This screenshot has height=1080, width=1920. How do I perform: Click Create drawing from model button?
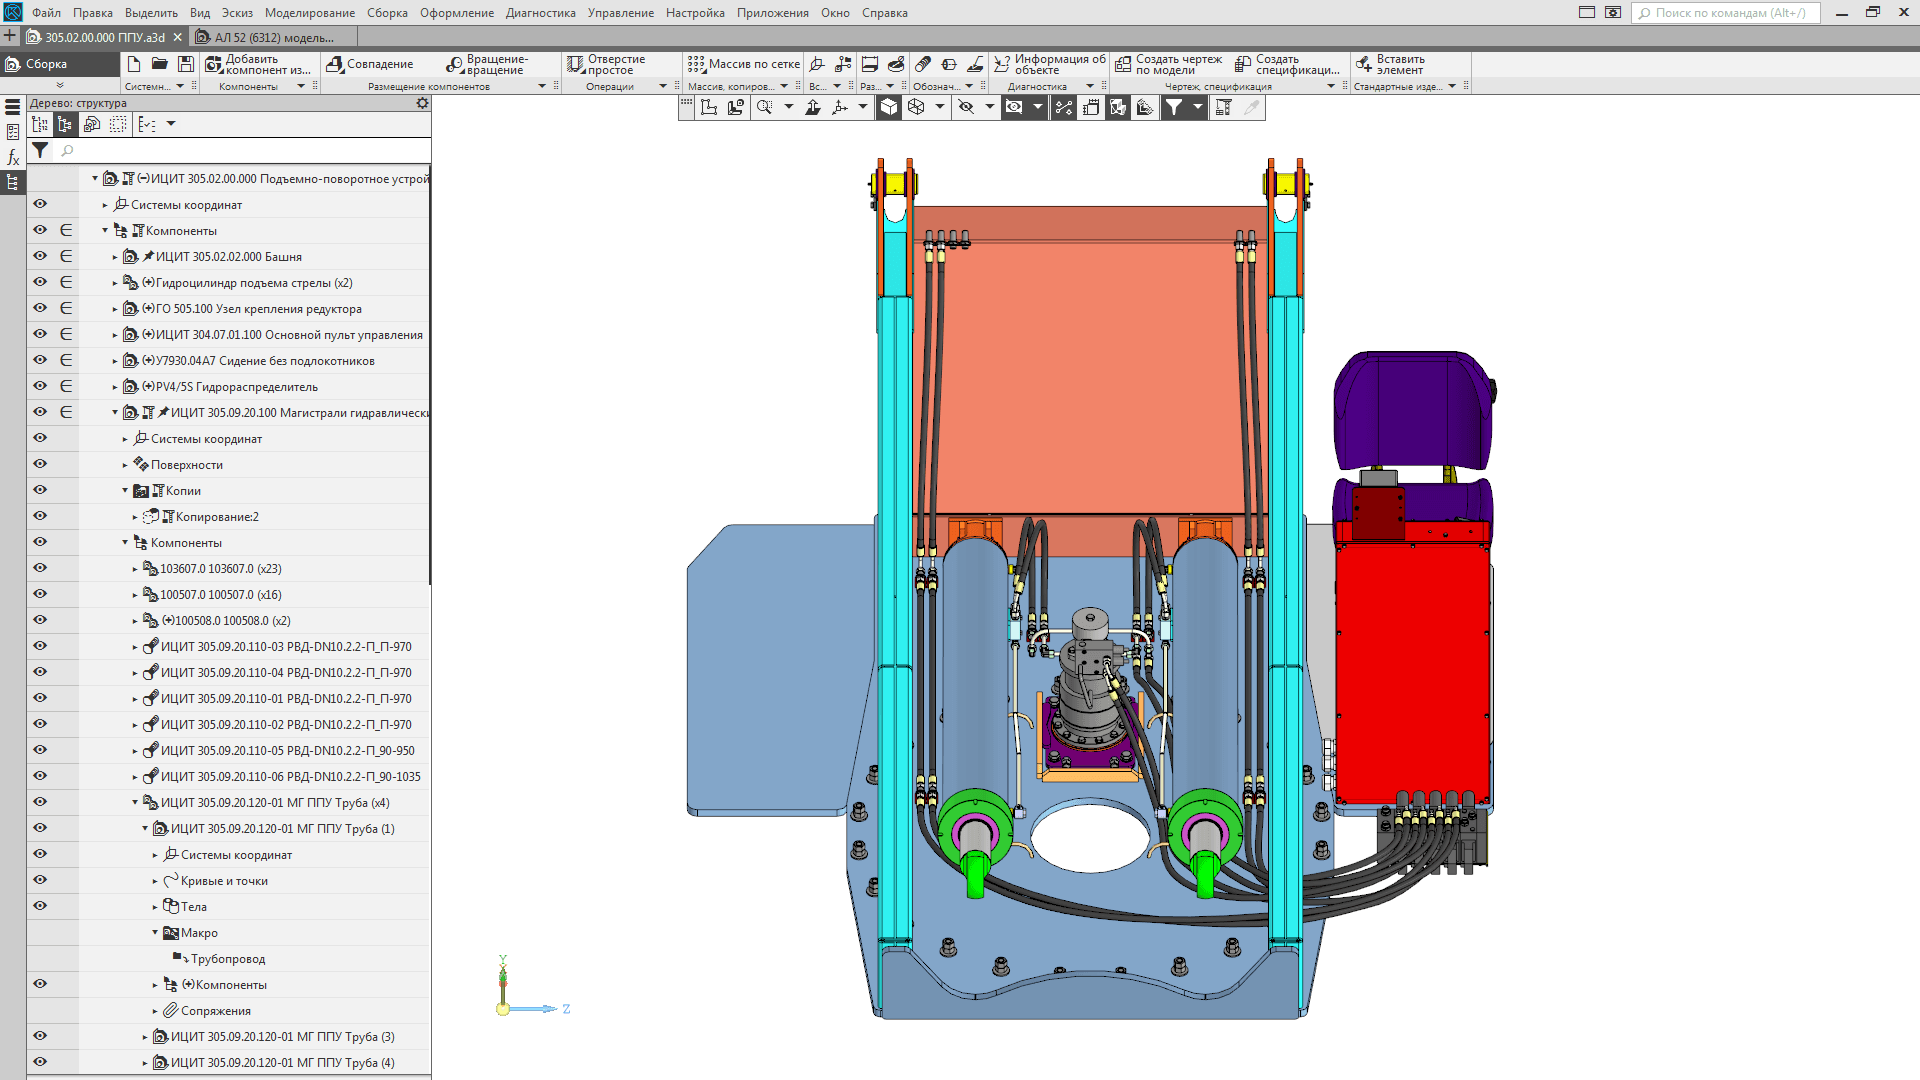(1168, 64)
